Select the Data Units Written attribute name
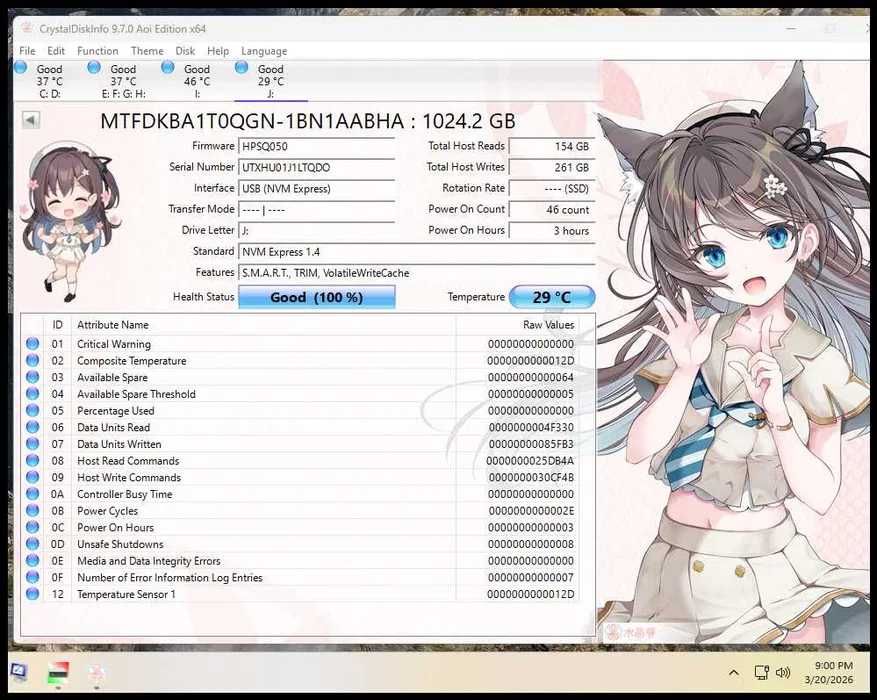 coord(119,444)
